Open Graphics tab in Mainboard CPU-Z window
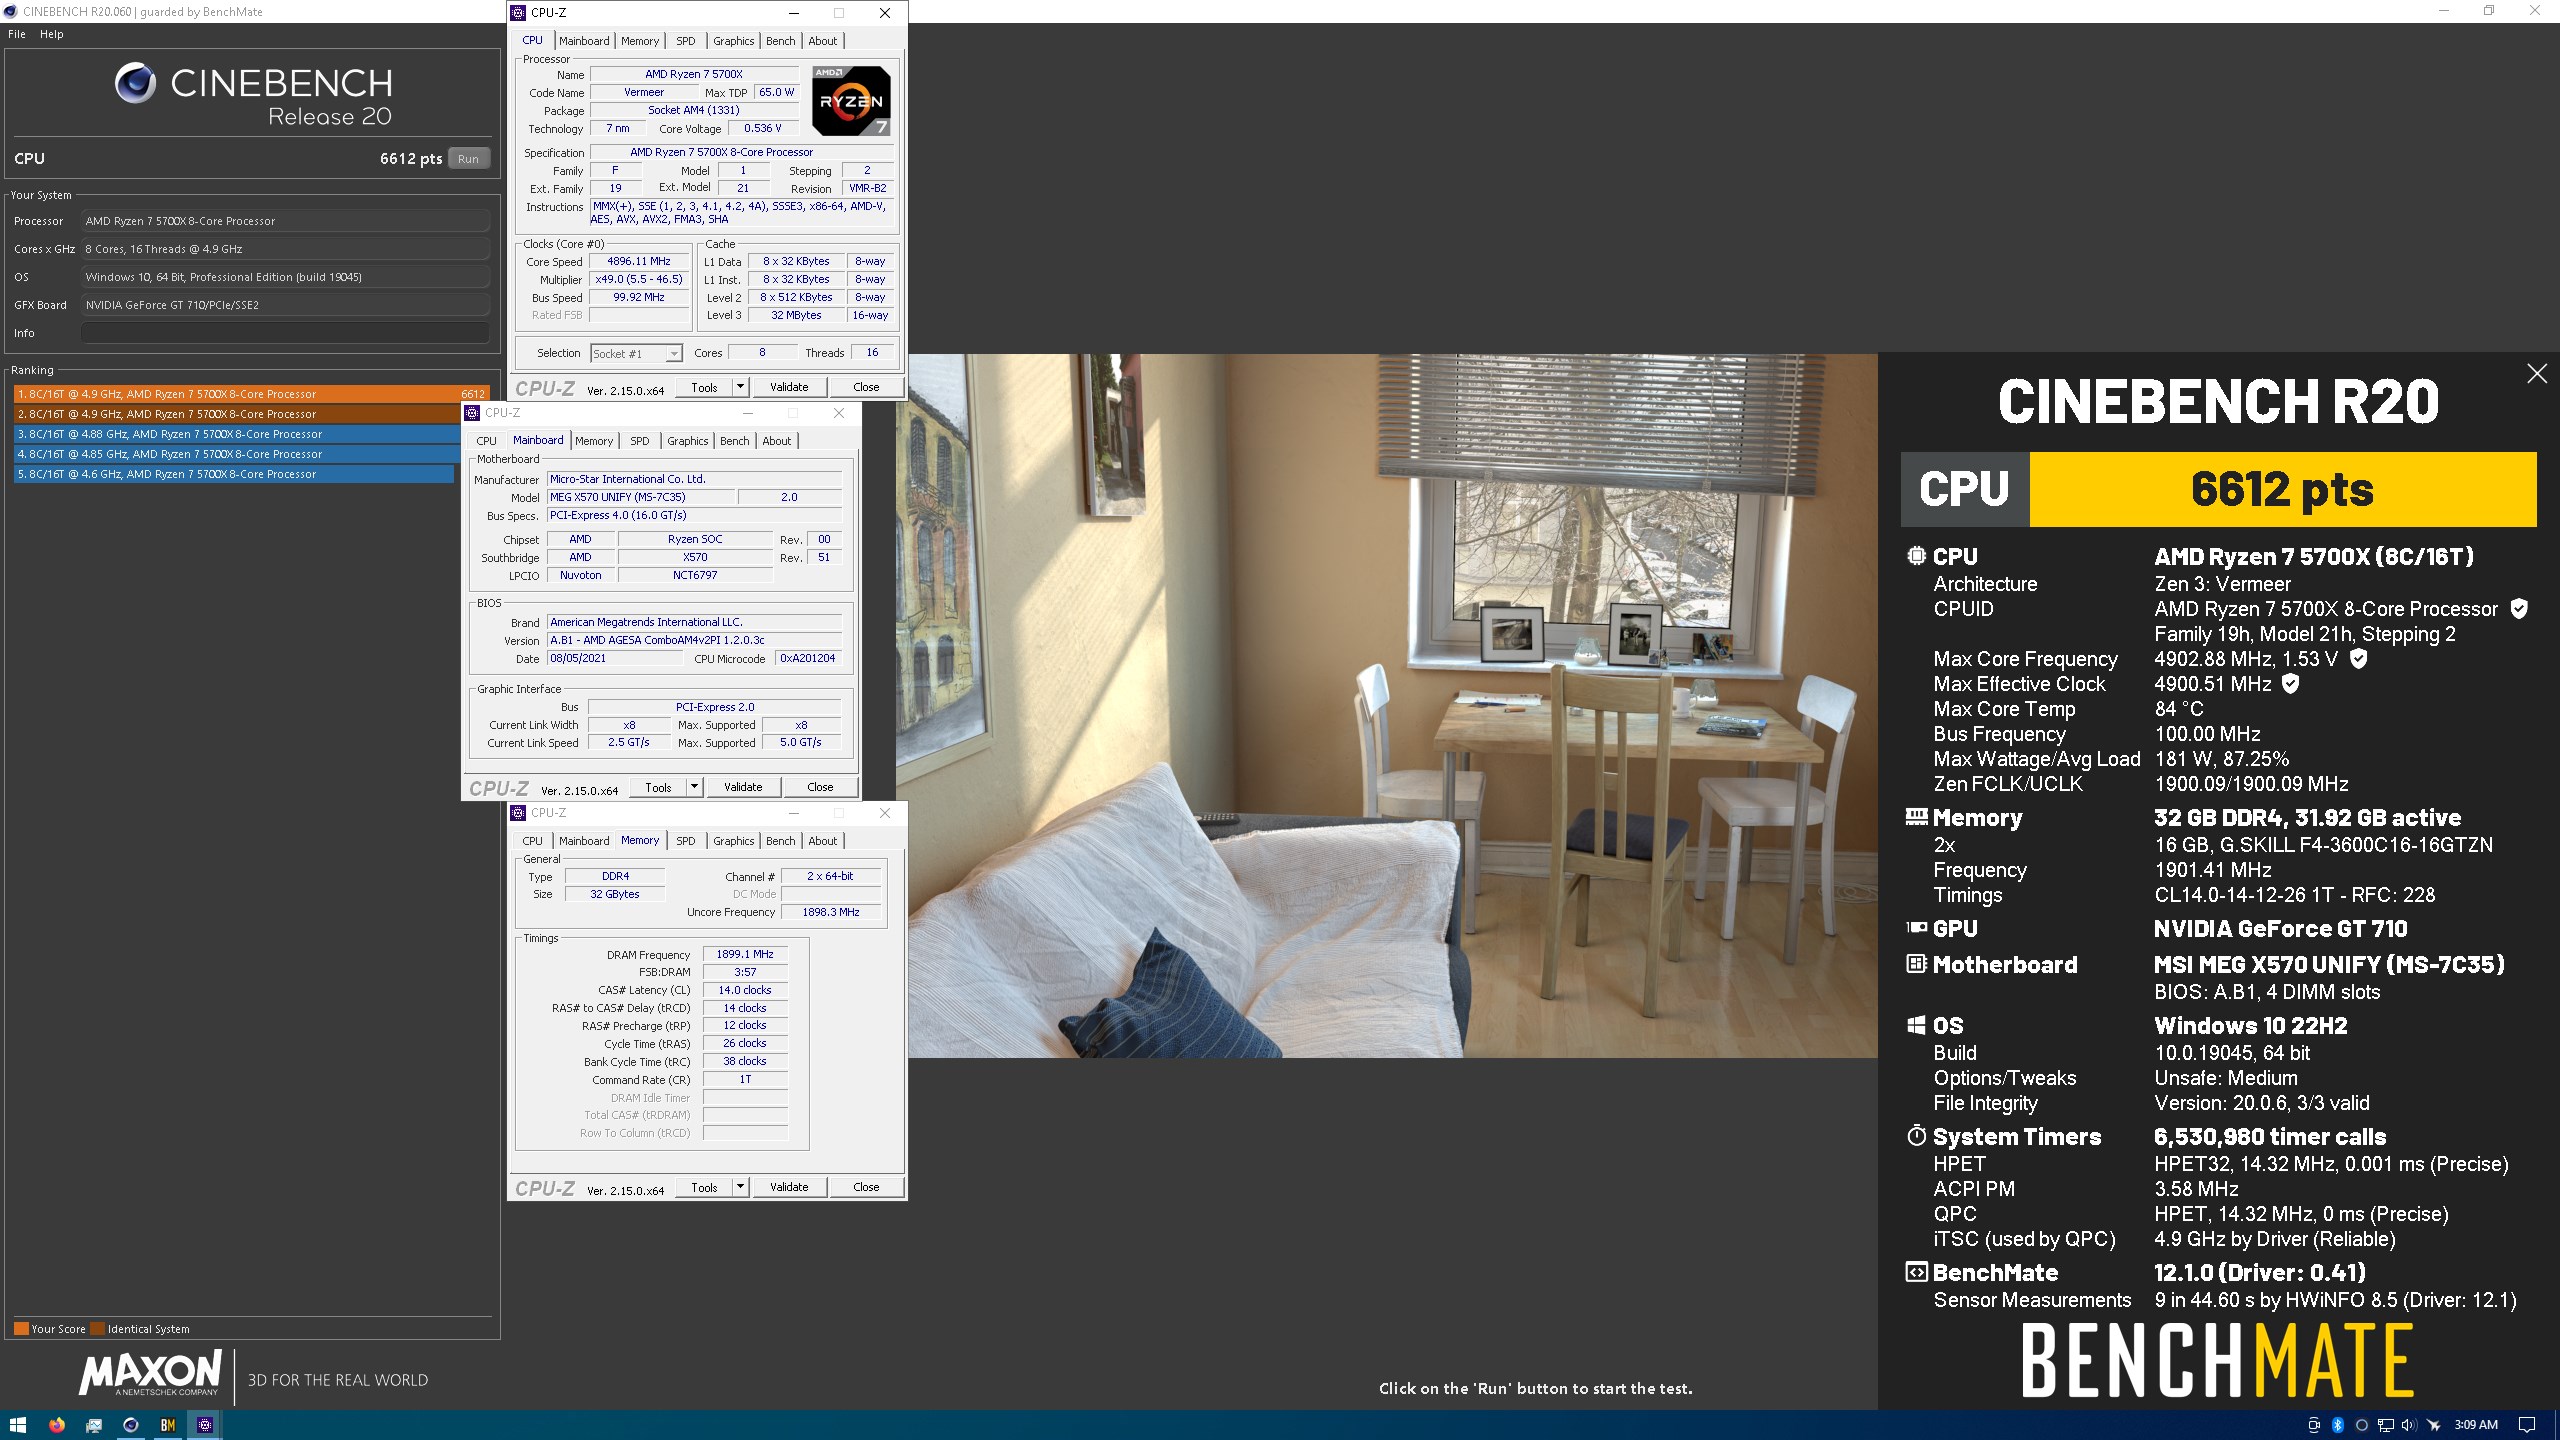Image resolution: width=2560 pixels, height=1440 pixels. click(687, 441)
